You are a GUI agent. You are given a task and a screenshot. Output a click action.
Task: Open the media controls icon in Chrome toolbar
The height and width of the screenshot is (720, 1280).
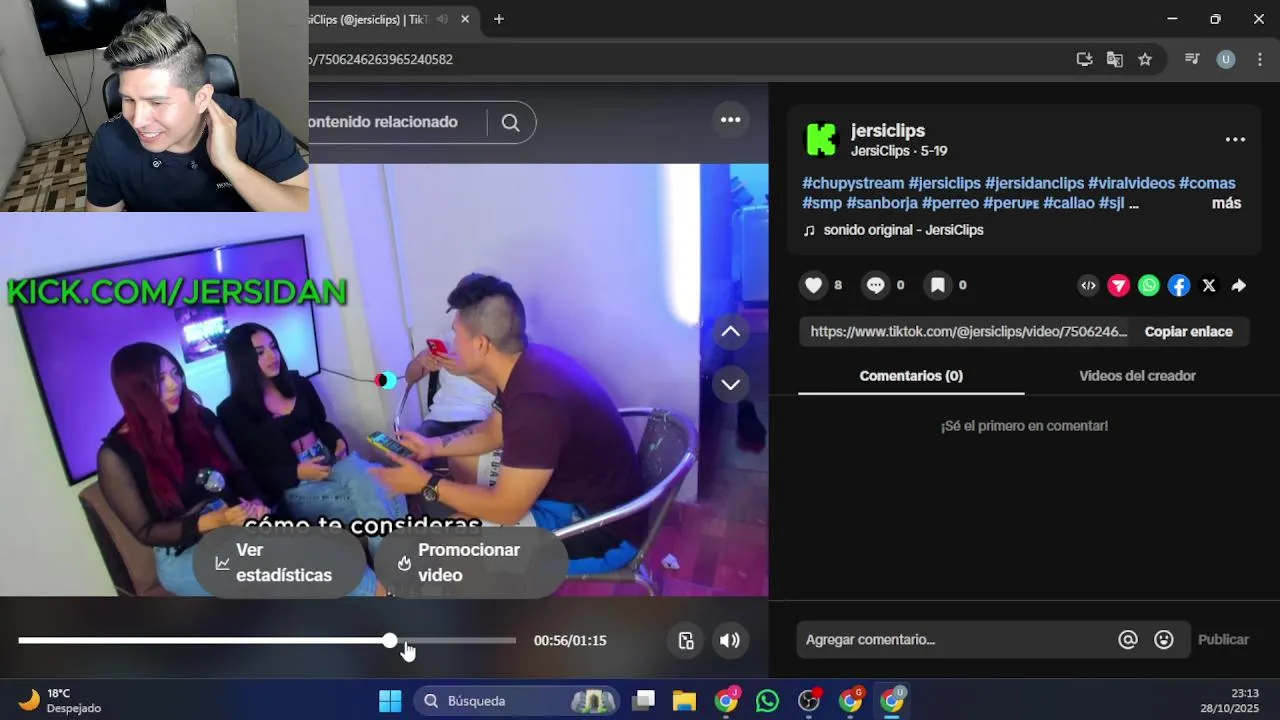[x=1192, y=59]
